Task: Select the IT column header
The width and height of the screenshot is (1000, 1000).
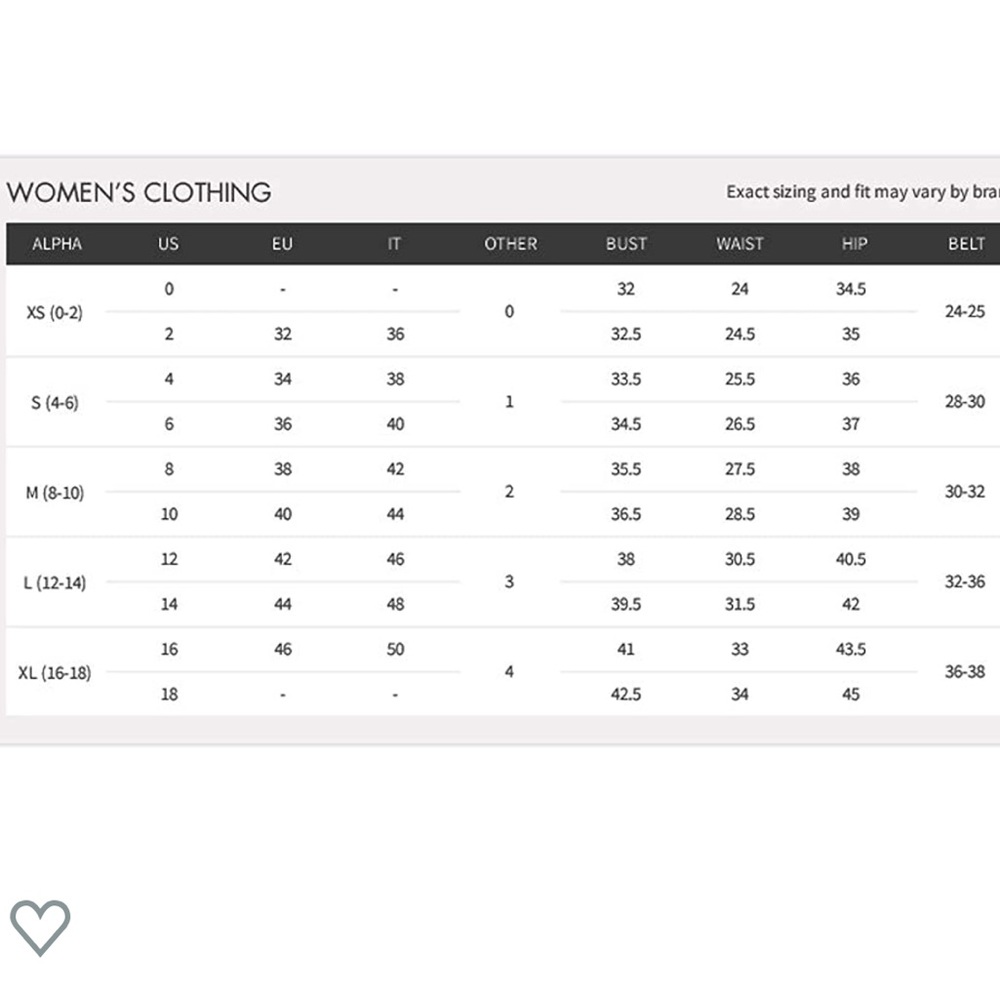Action: point(394,244)
